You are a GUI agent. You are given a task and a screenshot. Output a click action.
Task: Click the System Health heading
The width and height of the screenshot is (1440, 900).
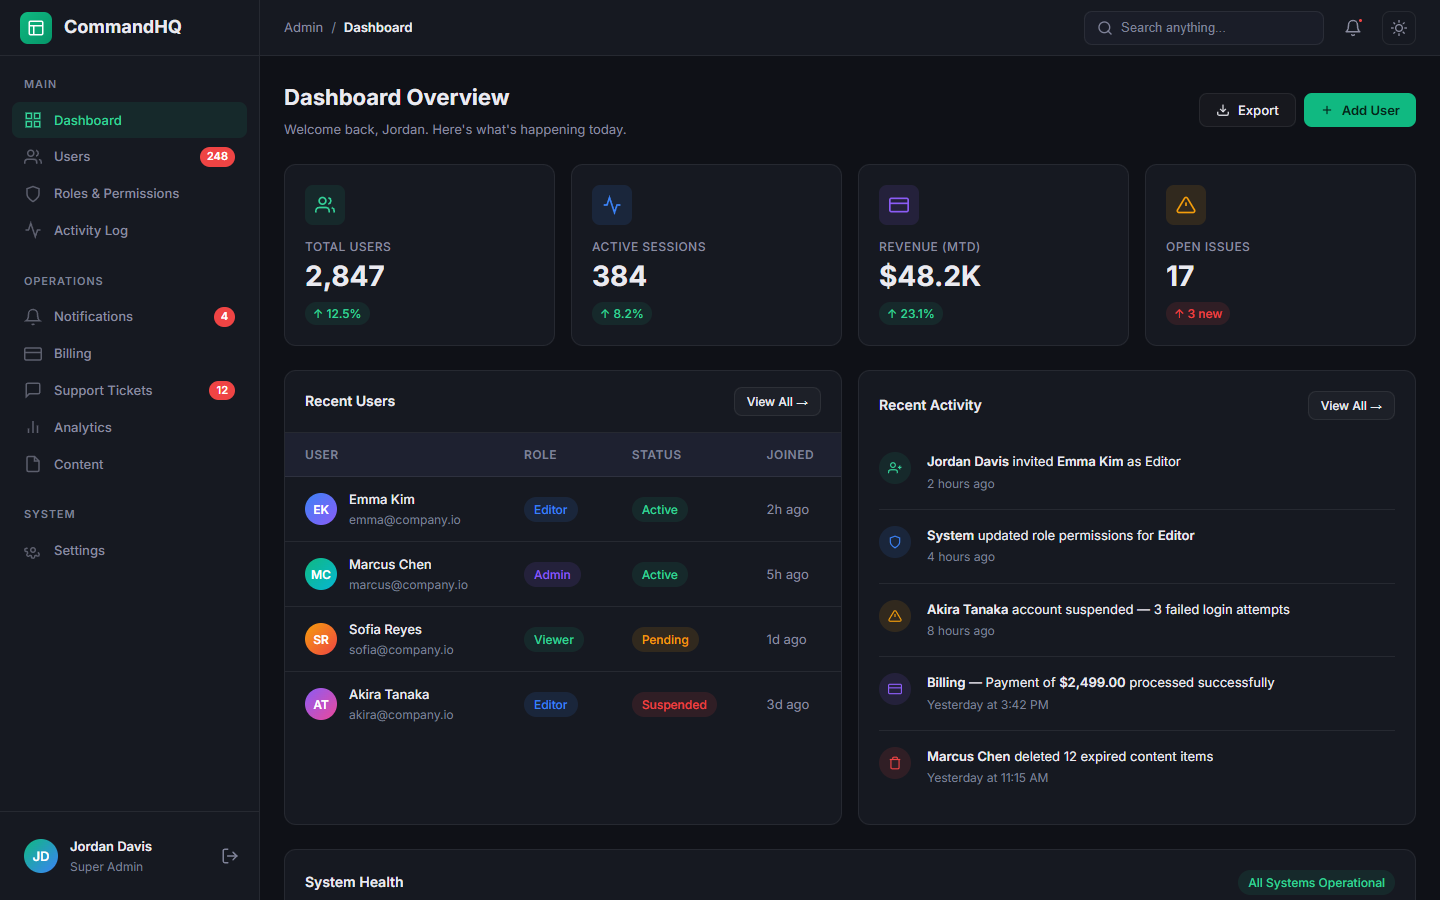(354, 882)
